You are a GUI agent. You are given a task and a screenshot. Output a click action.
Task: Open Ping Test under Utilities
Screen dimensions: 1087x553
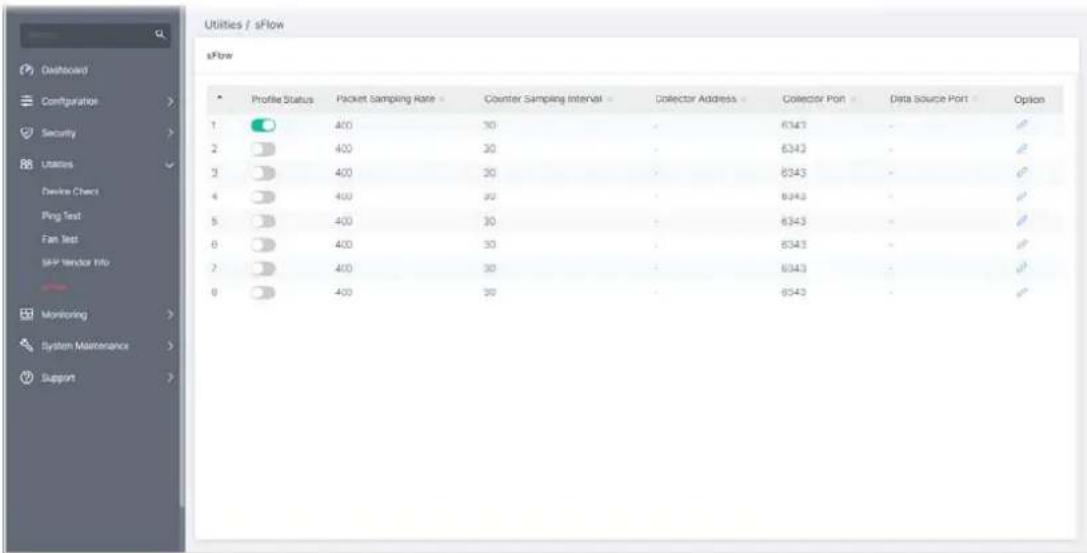click(60, 216)
